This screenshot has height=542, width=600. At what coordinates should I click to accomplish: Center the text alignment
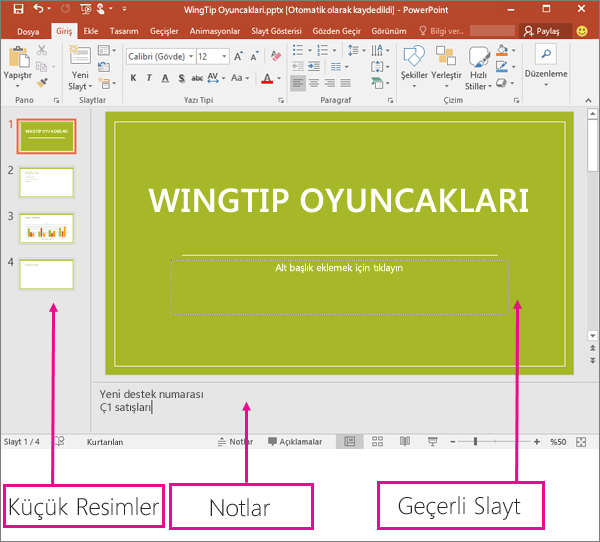tap(314, 83)
